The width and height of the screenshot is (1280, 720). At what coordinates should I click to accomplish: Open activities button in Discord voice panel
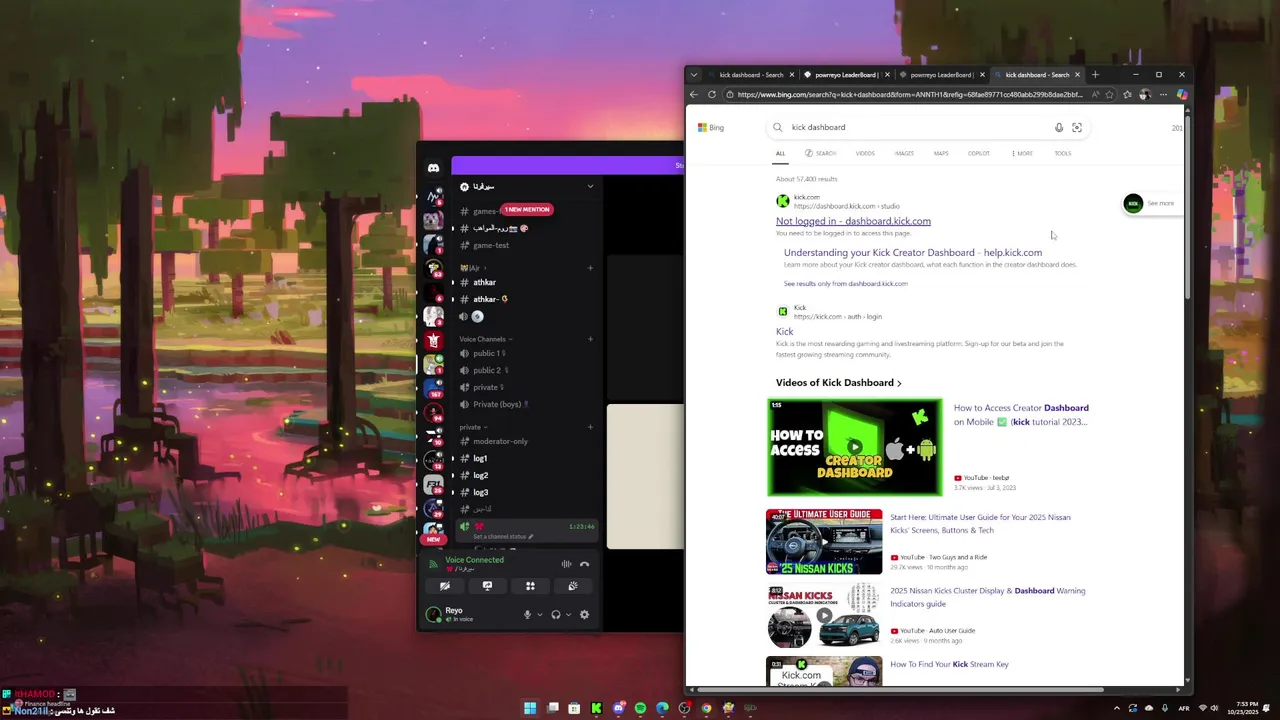point(530,586)
